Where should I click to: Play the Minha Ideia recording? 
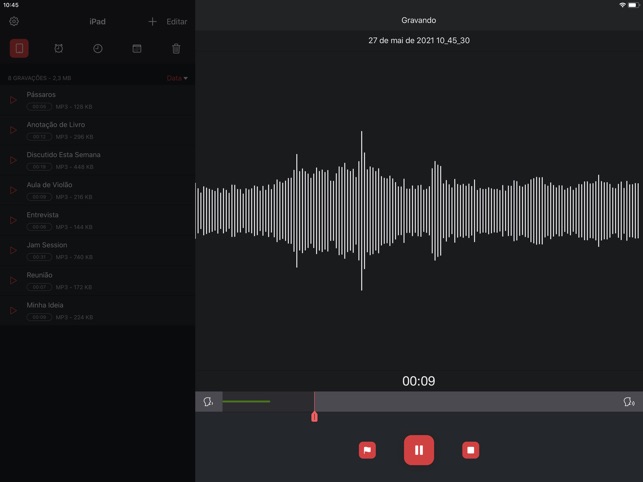[13, 311]
